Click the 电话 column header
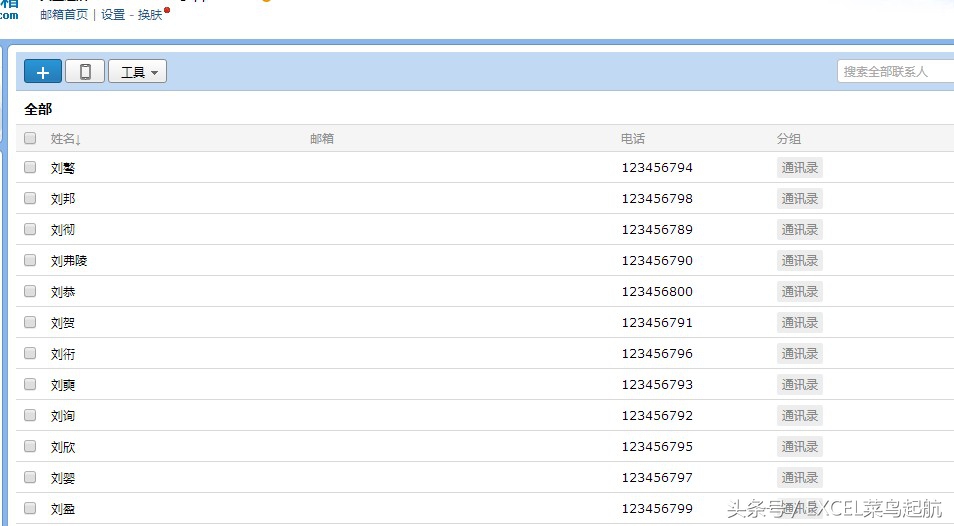 (x=633, y=139)
